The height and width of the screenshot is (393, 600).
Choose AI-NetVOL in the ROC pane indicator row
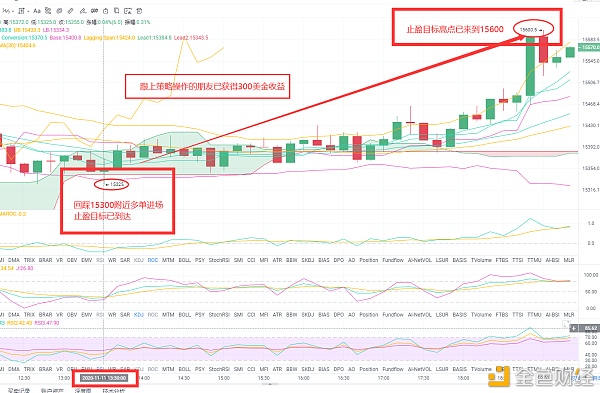pyautogui.click(x=420, y=260)
